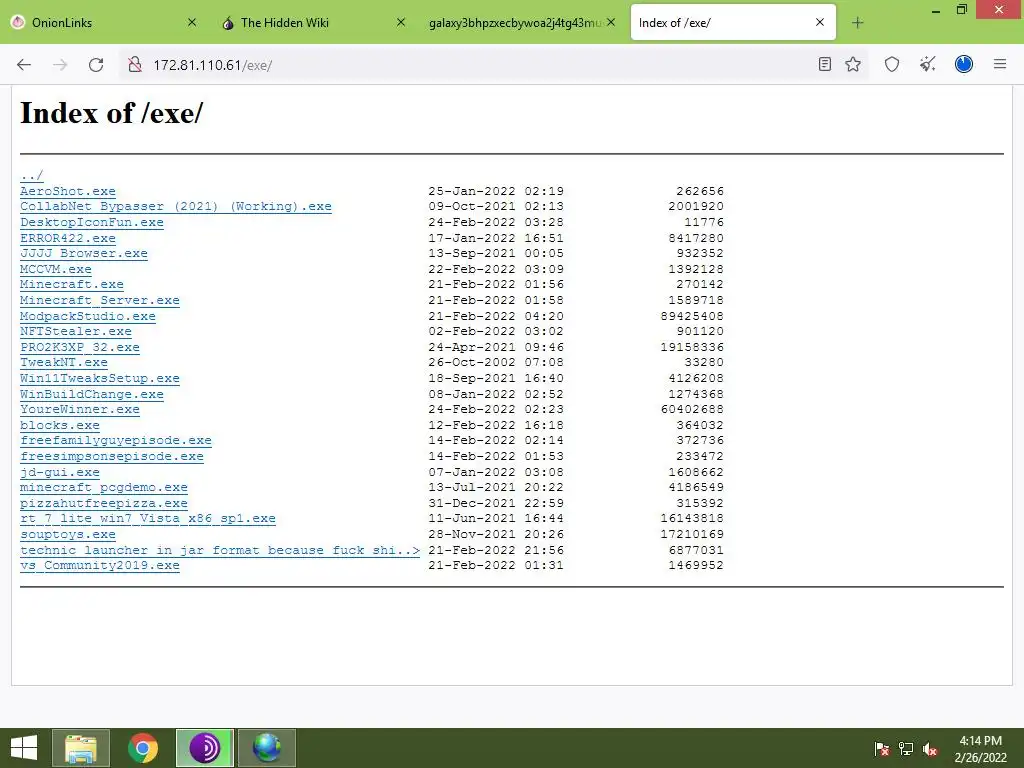Close the galaxy3bhpzxecbywoa2j4tg43 tab
Viewport: 1024px width, 768px height.
[611, 22]
